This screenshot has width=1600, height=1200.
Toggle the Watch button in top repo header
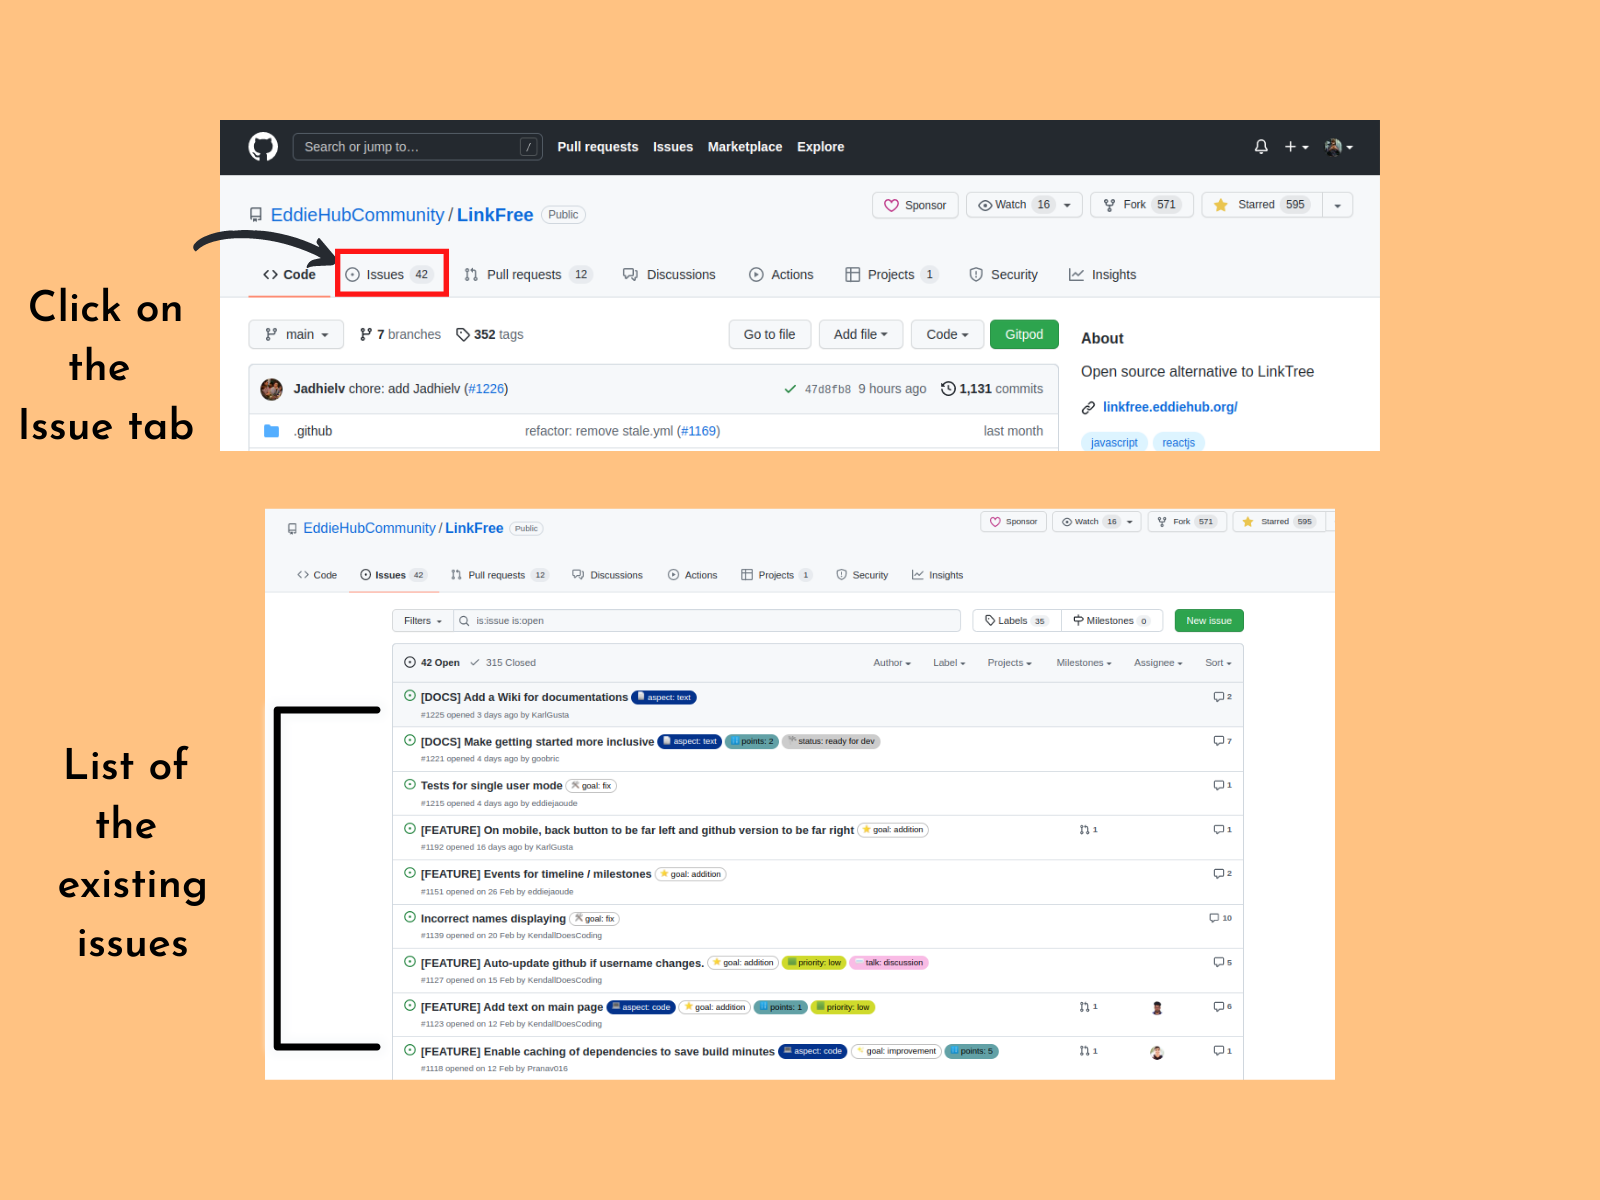[1013, 205]
